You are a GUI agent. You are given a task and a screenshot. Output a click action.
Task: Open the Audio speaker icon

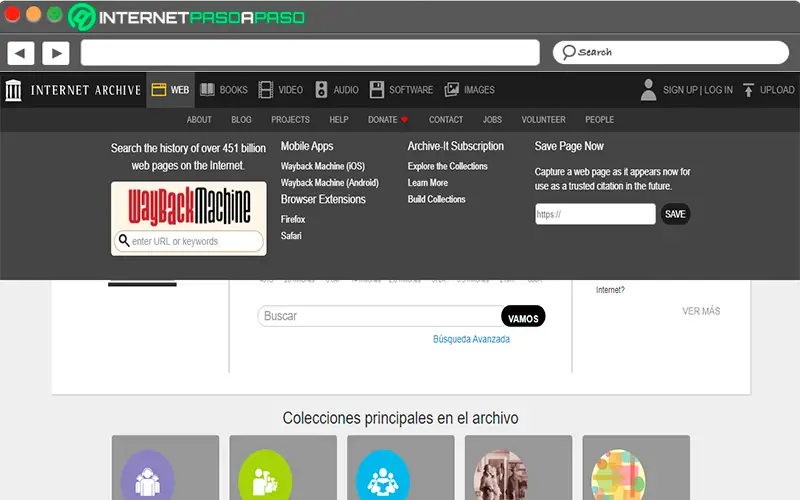click(321, 90)
